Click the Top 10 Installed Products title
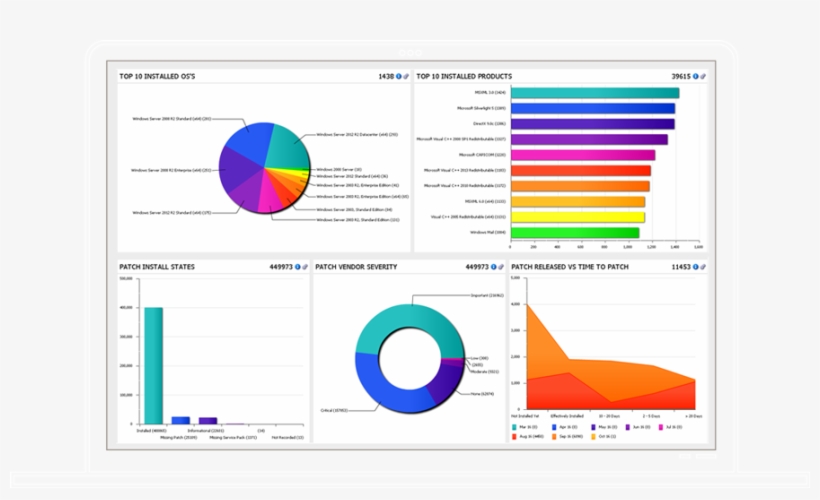 pos(464,76)
